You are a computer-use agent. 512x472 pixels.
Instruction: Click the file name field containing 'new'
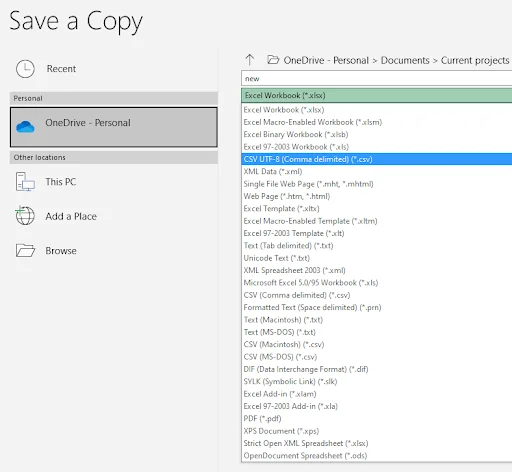click(x=377, y=79)
